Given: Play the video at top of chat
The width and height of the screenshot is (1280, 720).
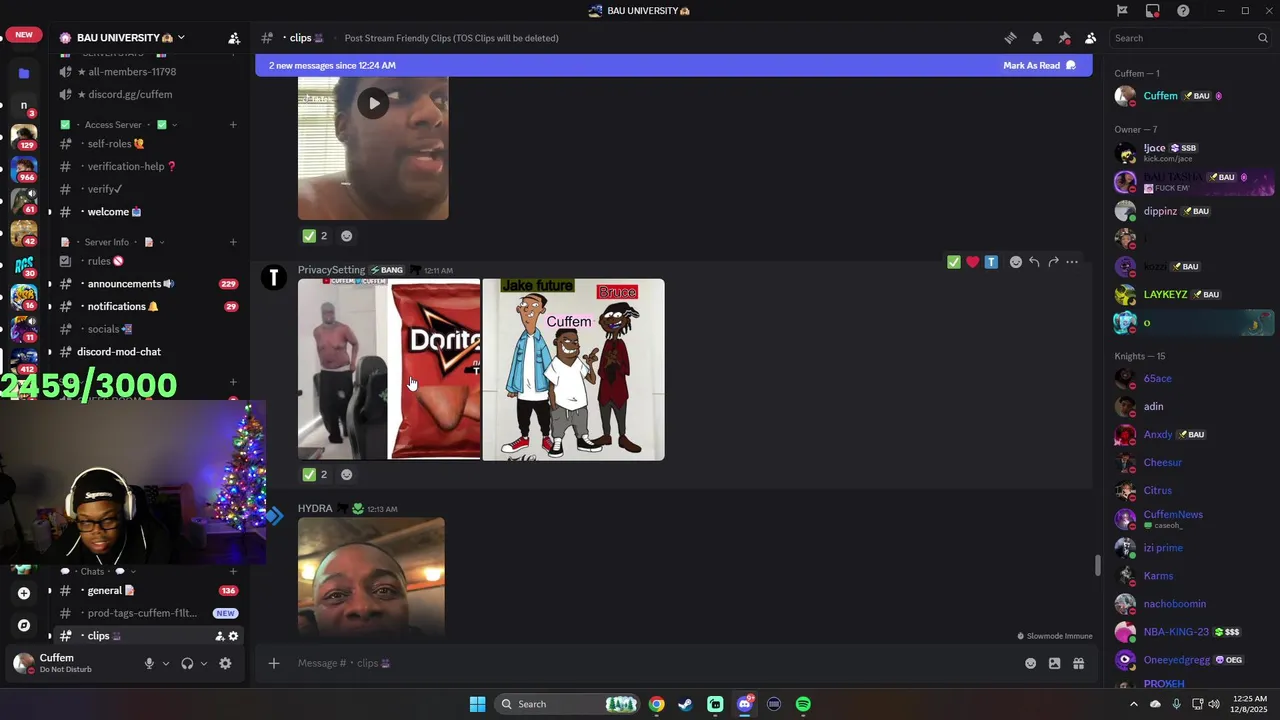Looking at the screenshot, I should [x=373, y=103].
